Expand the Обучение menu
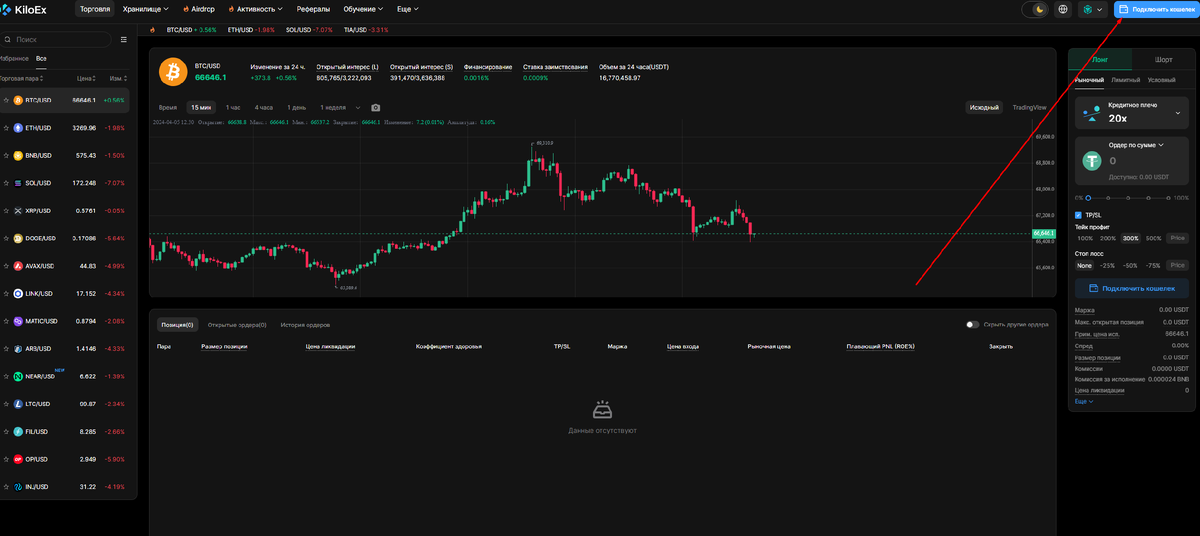 pyautogui.click(x=363, y=9)
